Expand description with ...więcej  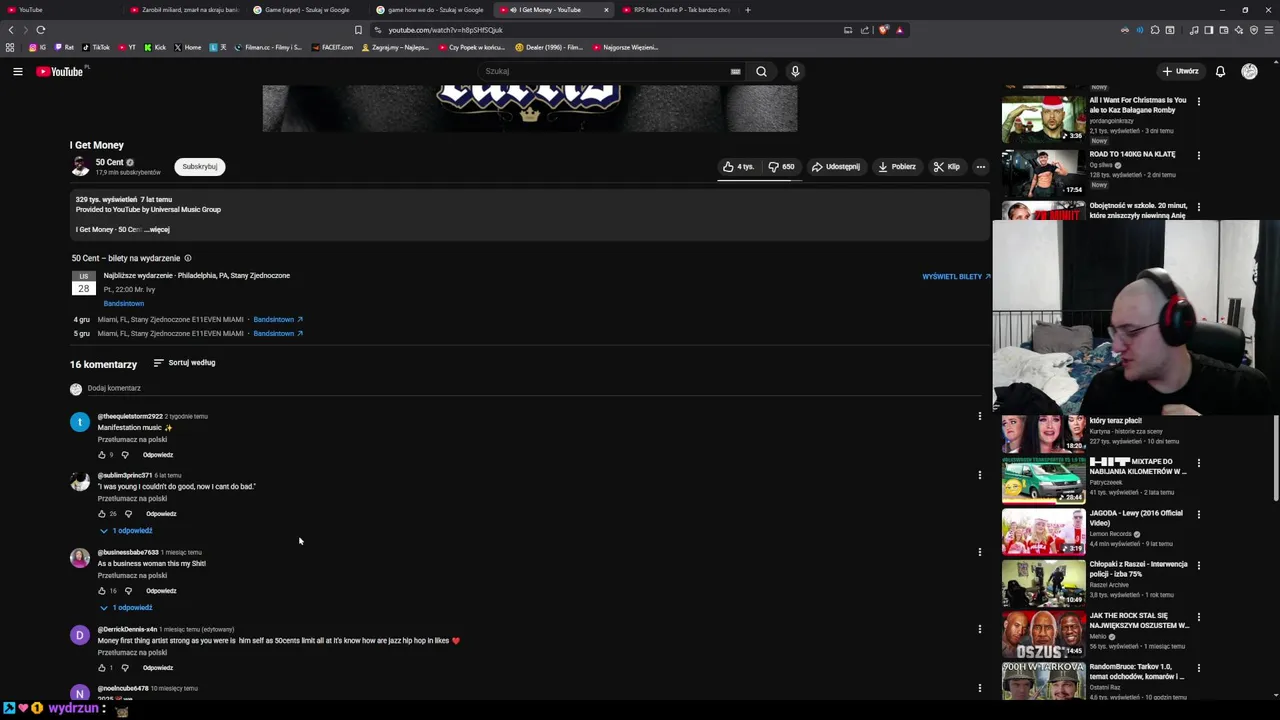click(x=157, y=229)
